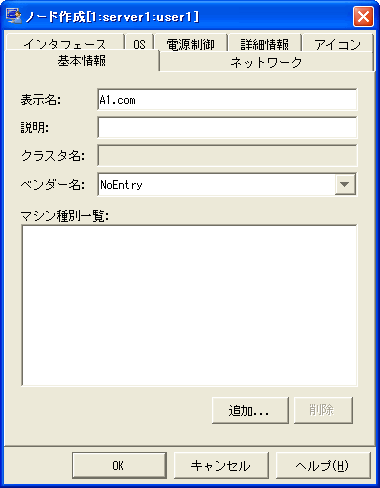Image resolution: width=380 pixels, height=488 pixels.
Task: Click the キャンセル button
Action: pos(221,465)
